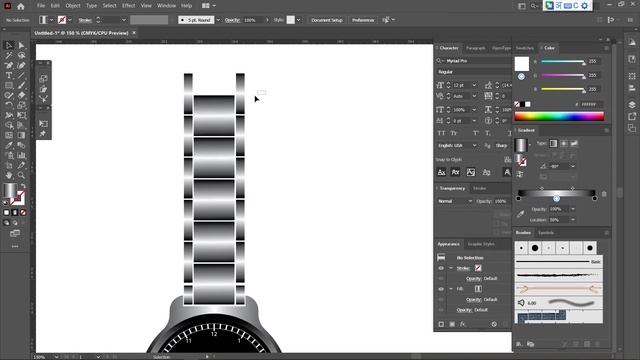The image size is (640, 360).
Task: Choose Linear Gradient type button
Action: (553, 143)
